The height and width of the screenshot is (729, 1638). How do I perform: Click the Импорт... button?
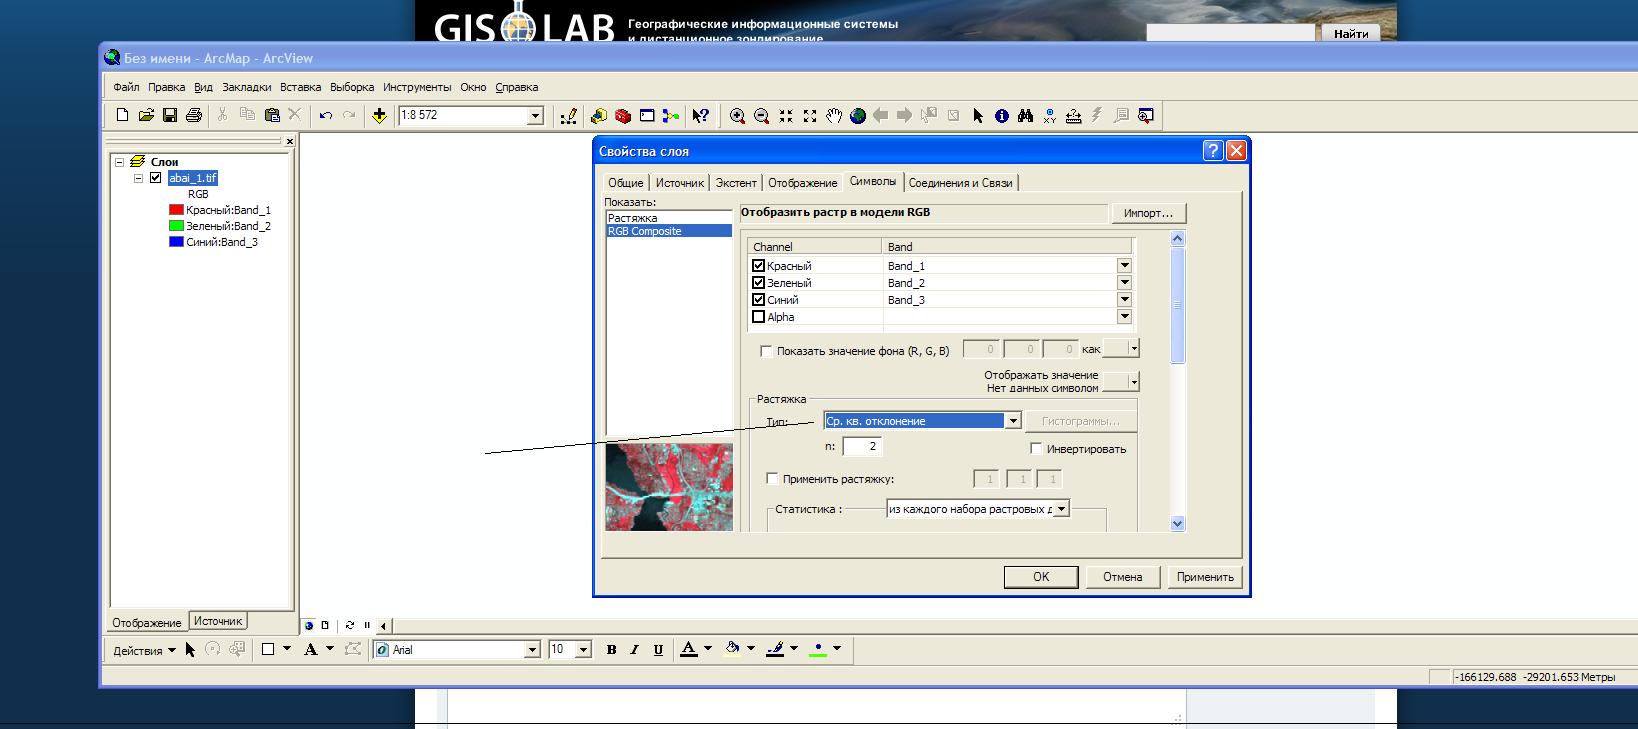pyautogui.click(x=1148, y=213)
